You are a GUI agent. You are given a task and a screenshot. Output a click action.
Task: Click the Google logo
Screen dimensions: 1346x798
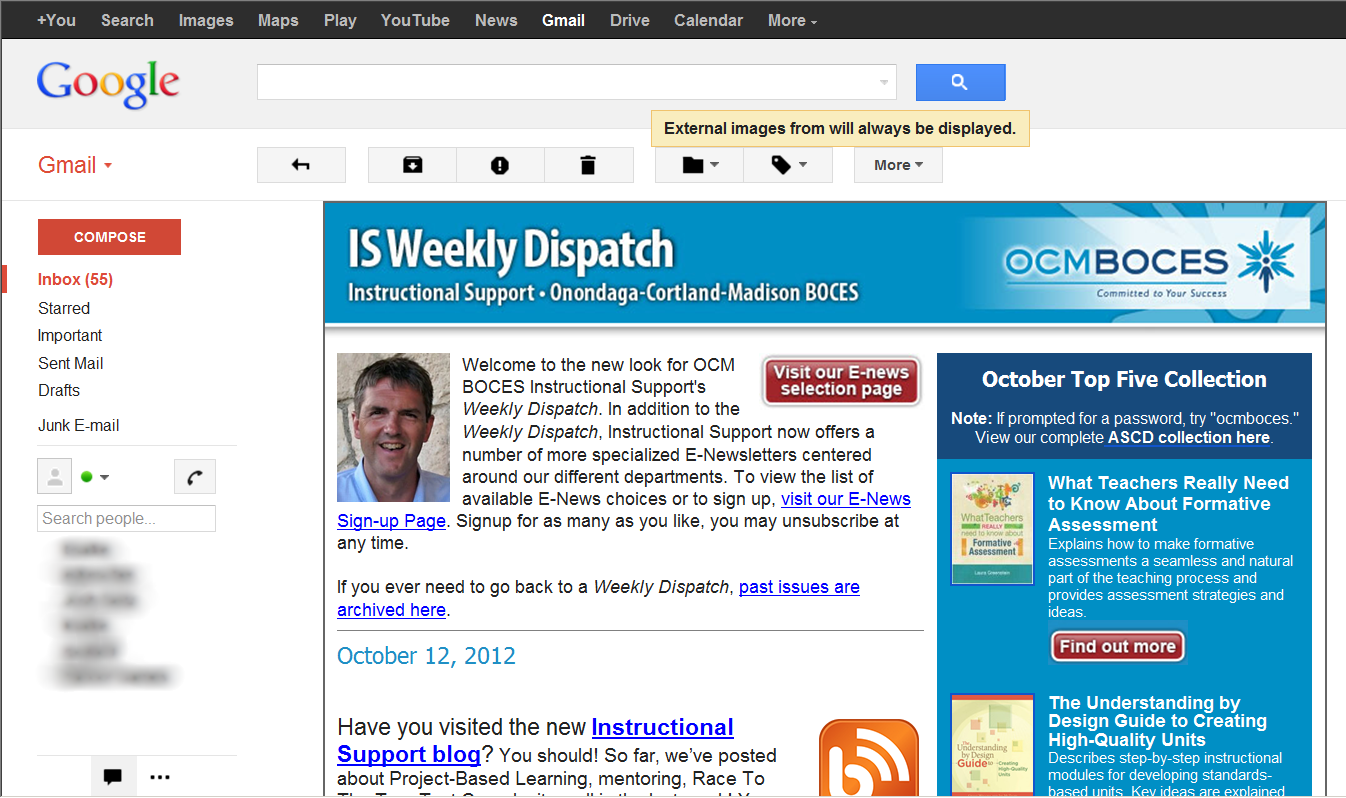tap(108, 84)
